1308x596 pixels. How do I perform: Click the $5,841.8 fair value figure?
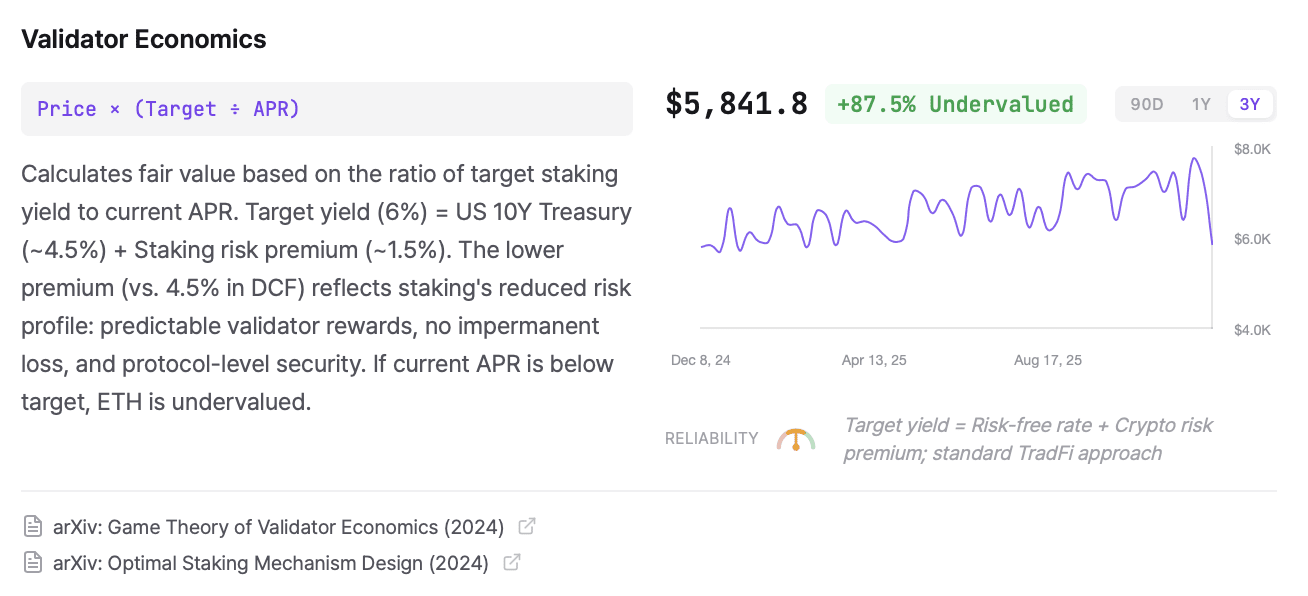(x=736, y=104)
